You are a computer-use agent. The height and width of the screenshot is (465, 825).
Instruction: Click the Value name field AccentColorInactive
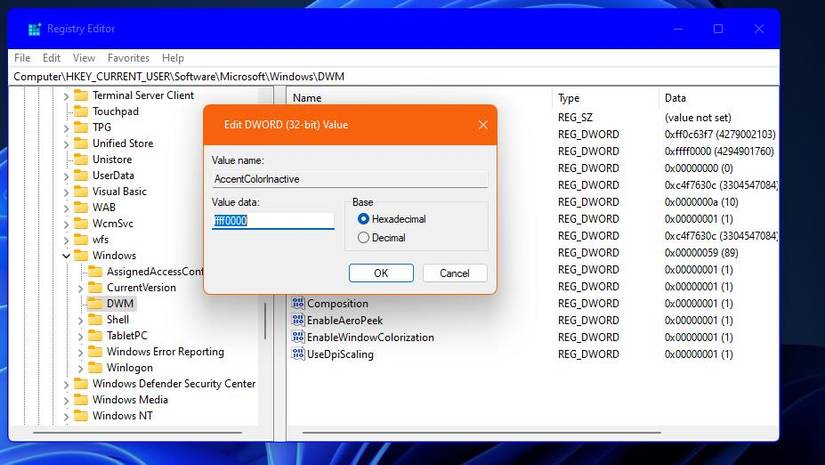[x=350, y=179]
